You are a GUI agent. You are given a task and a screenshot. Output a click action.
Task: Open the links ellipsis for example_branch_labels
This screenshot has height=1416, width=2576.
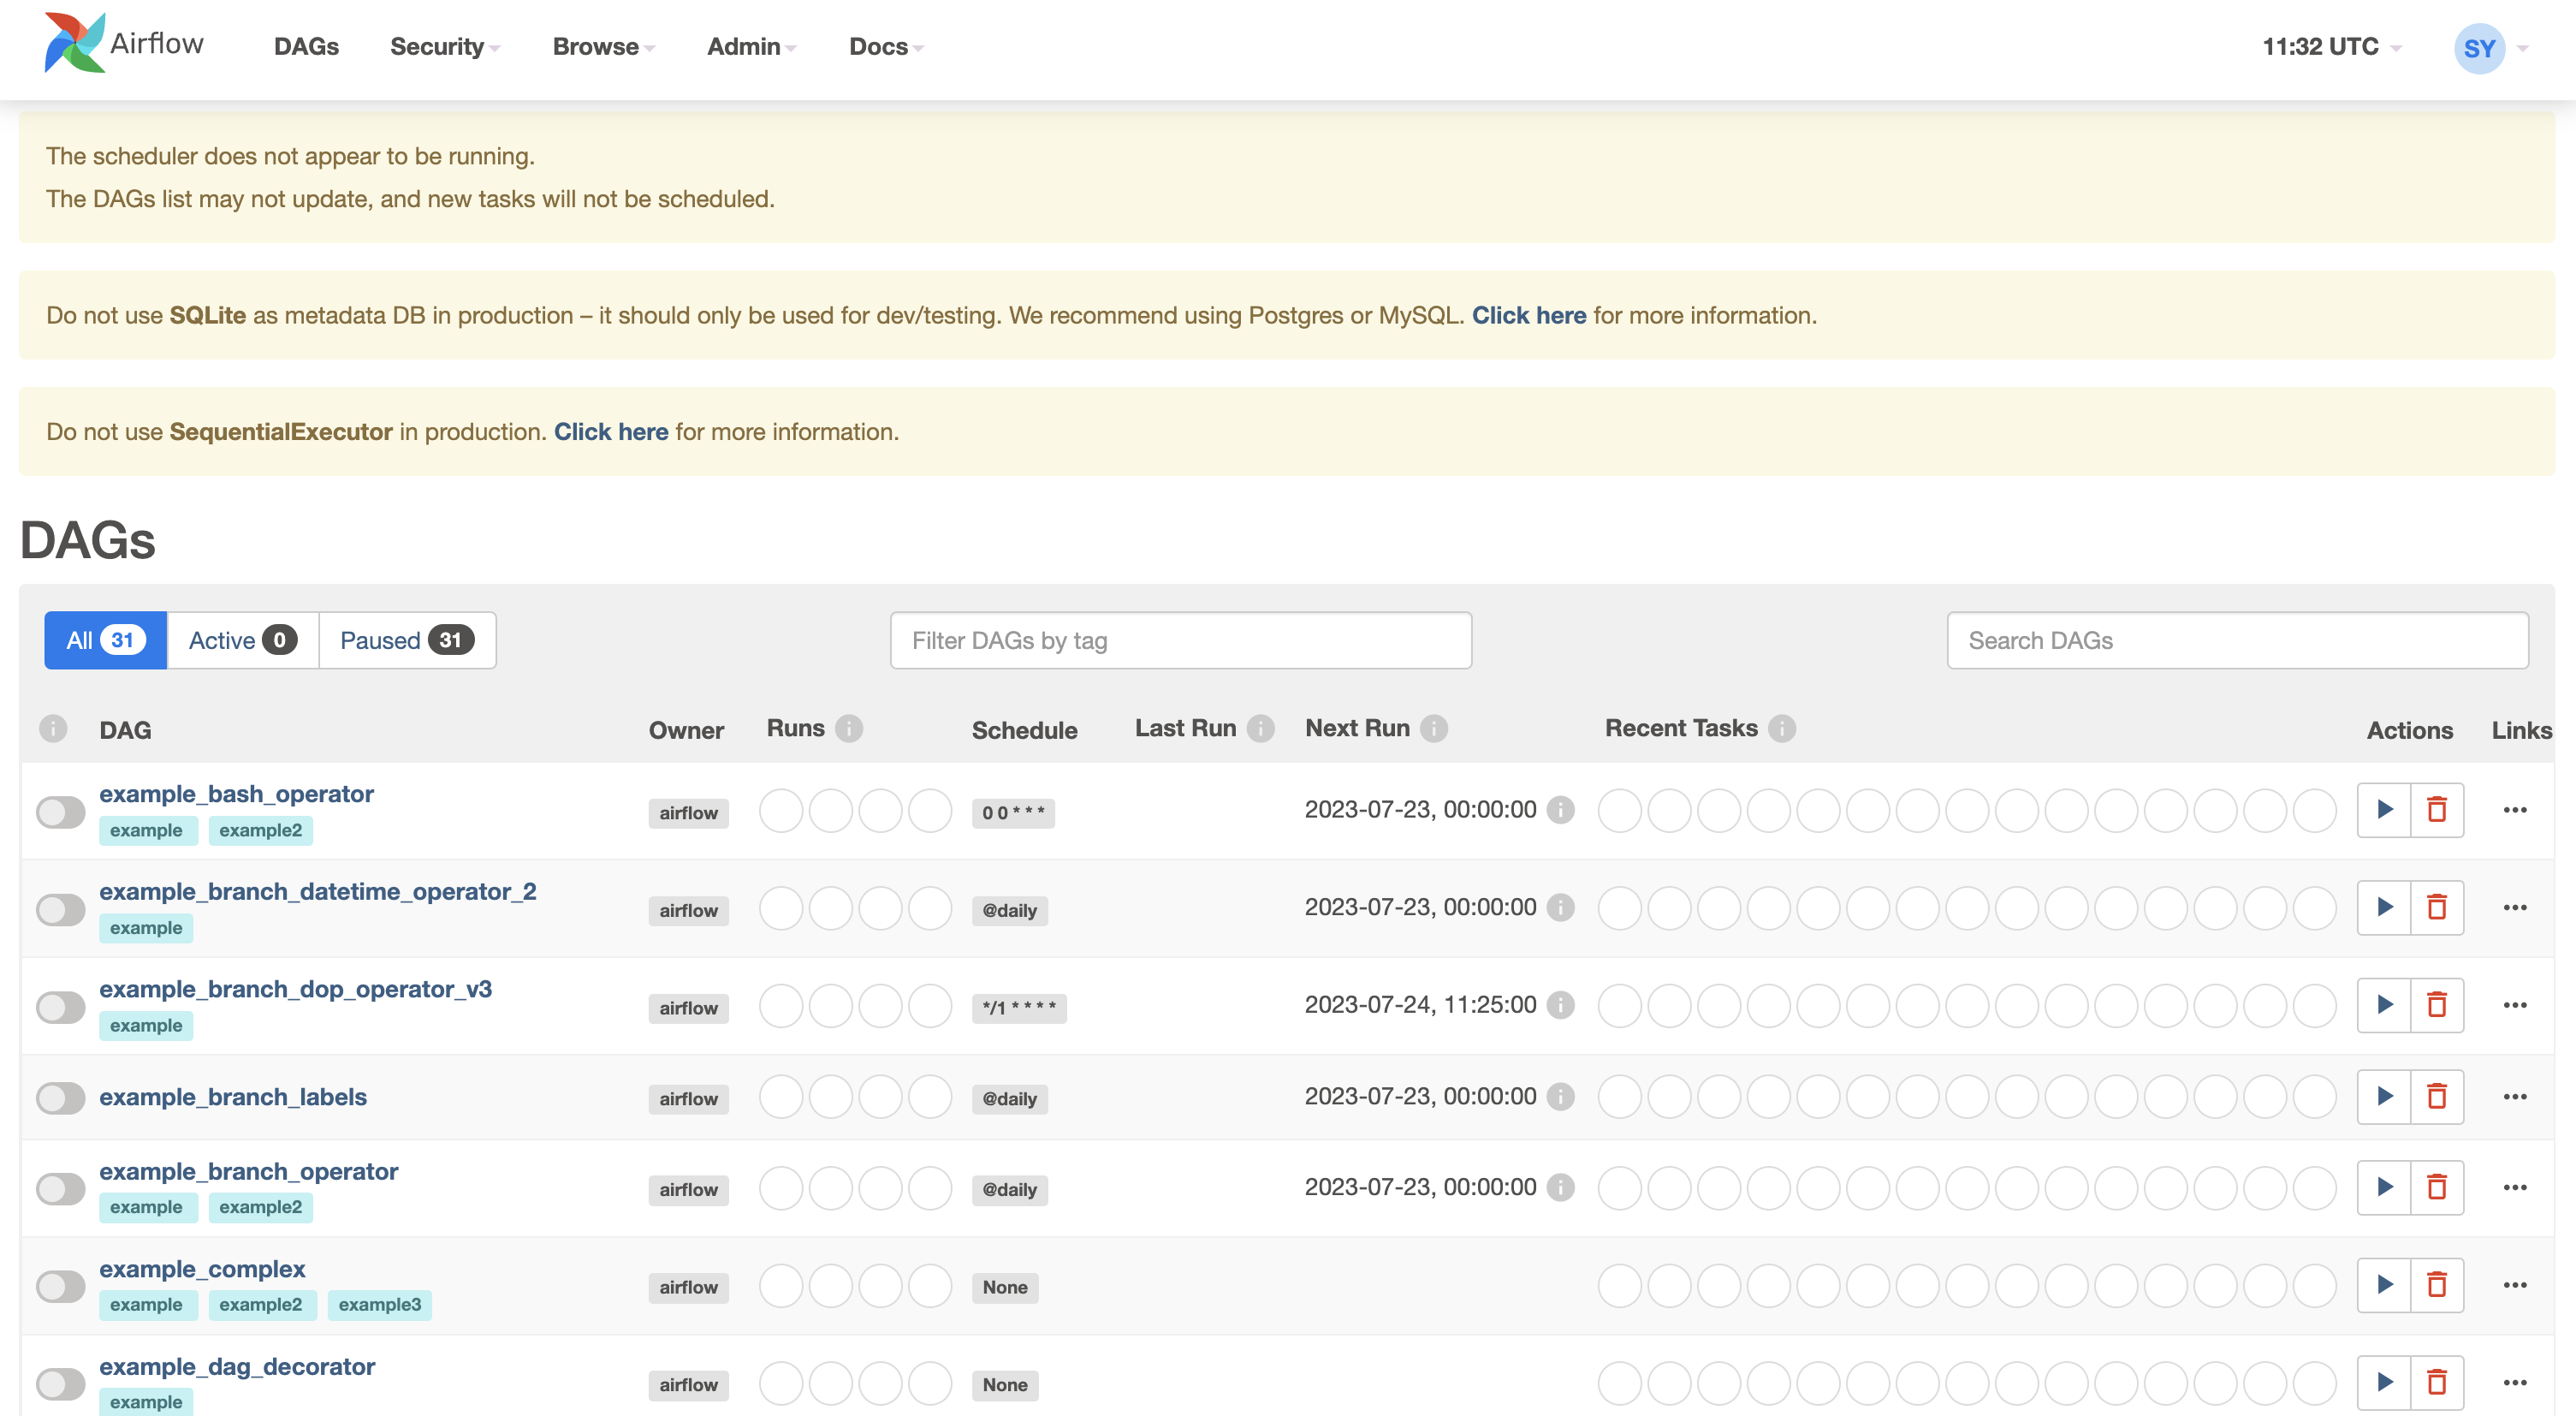point(2515,1097)
